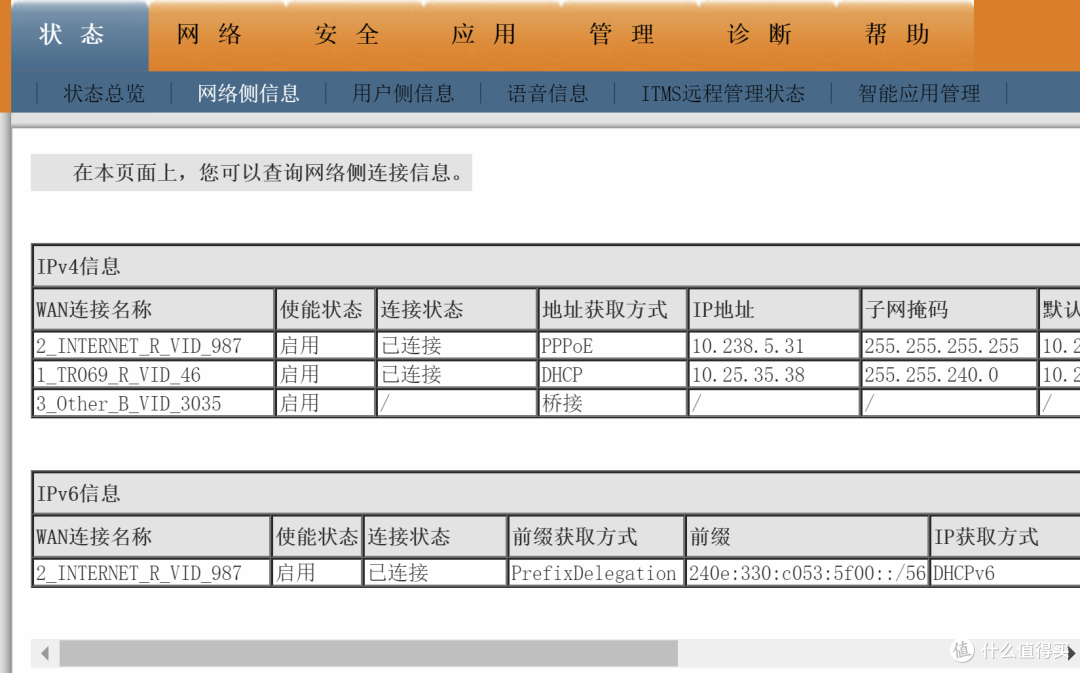Click the IPv6 prefix 240e:330:c053:5f00::/56 cell

pos(806,573)
